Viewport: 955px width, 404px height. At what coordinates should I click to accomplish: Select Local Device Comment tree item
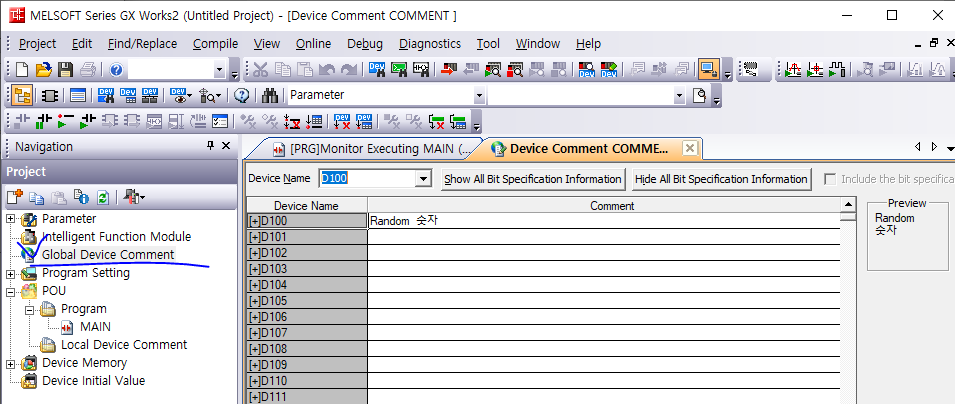click(124, 345)
